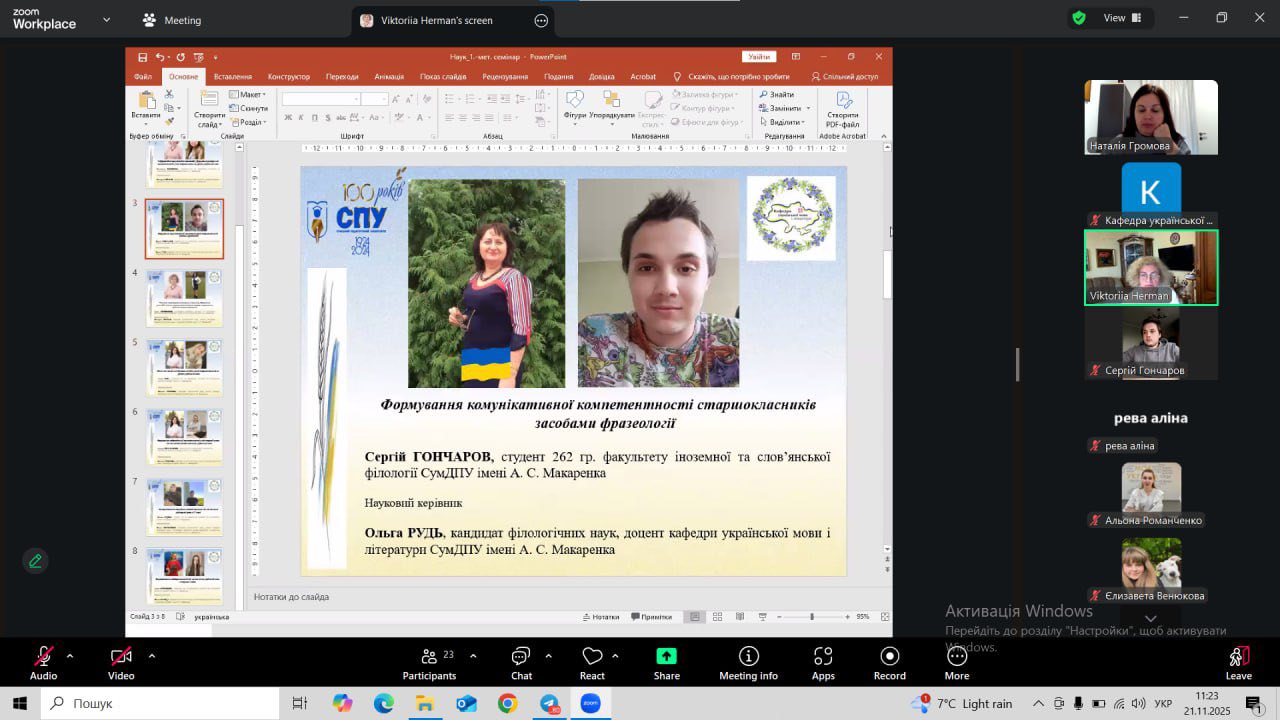The height and width of the screenshot is (720, 1280).
Task: Expand video options arrow next to Video
Action: tap(152, 656)
